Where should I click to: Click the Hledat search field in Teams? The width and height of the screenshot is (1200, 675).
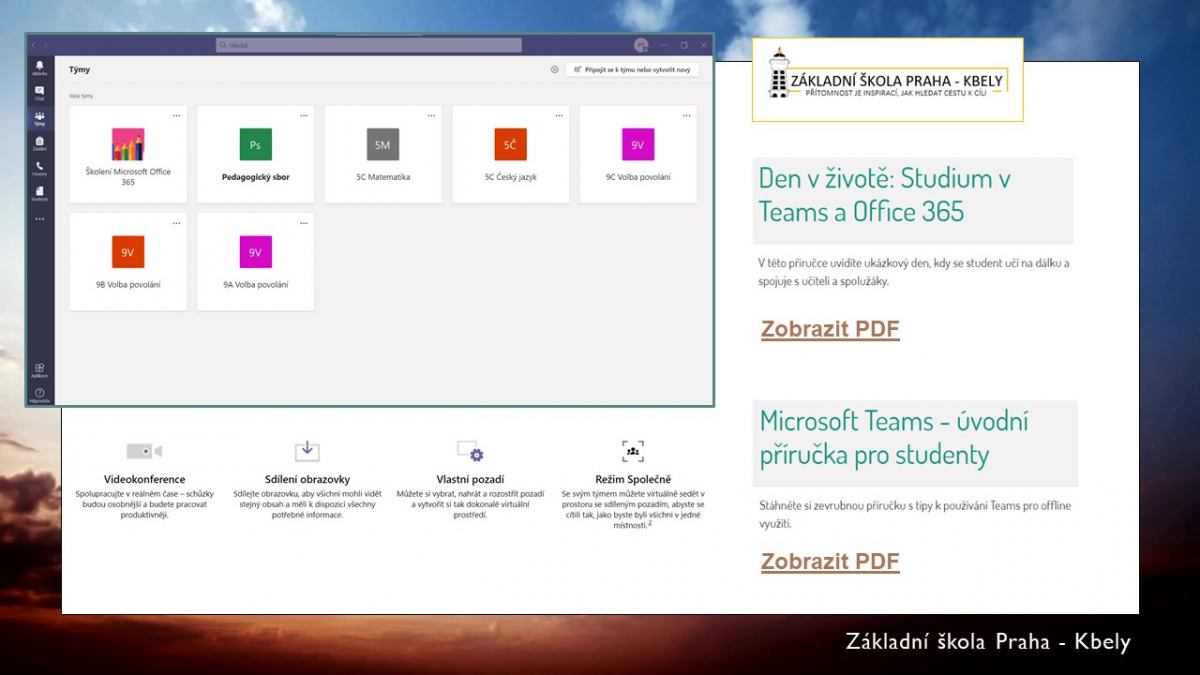point(369,45)
